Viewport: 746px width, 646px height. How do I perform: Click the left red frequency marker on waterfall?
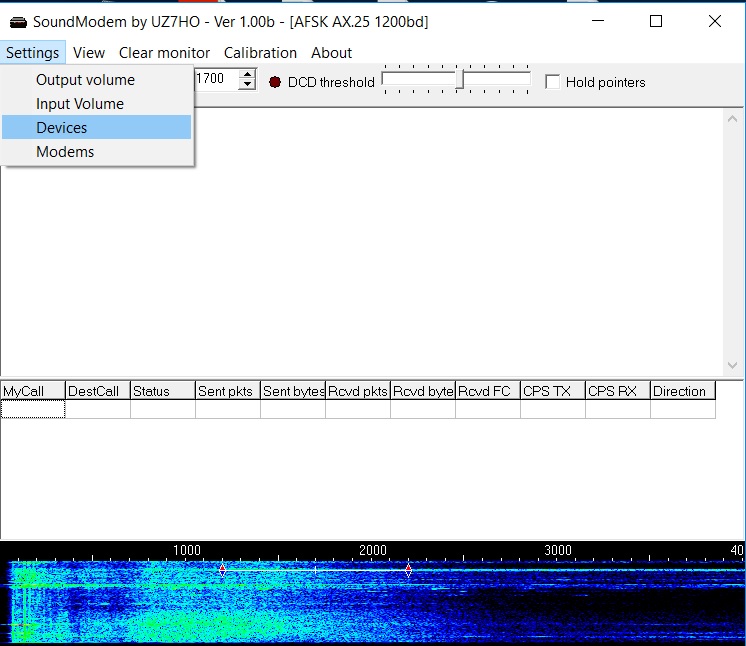coord(222,569)
